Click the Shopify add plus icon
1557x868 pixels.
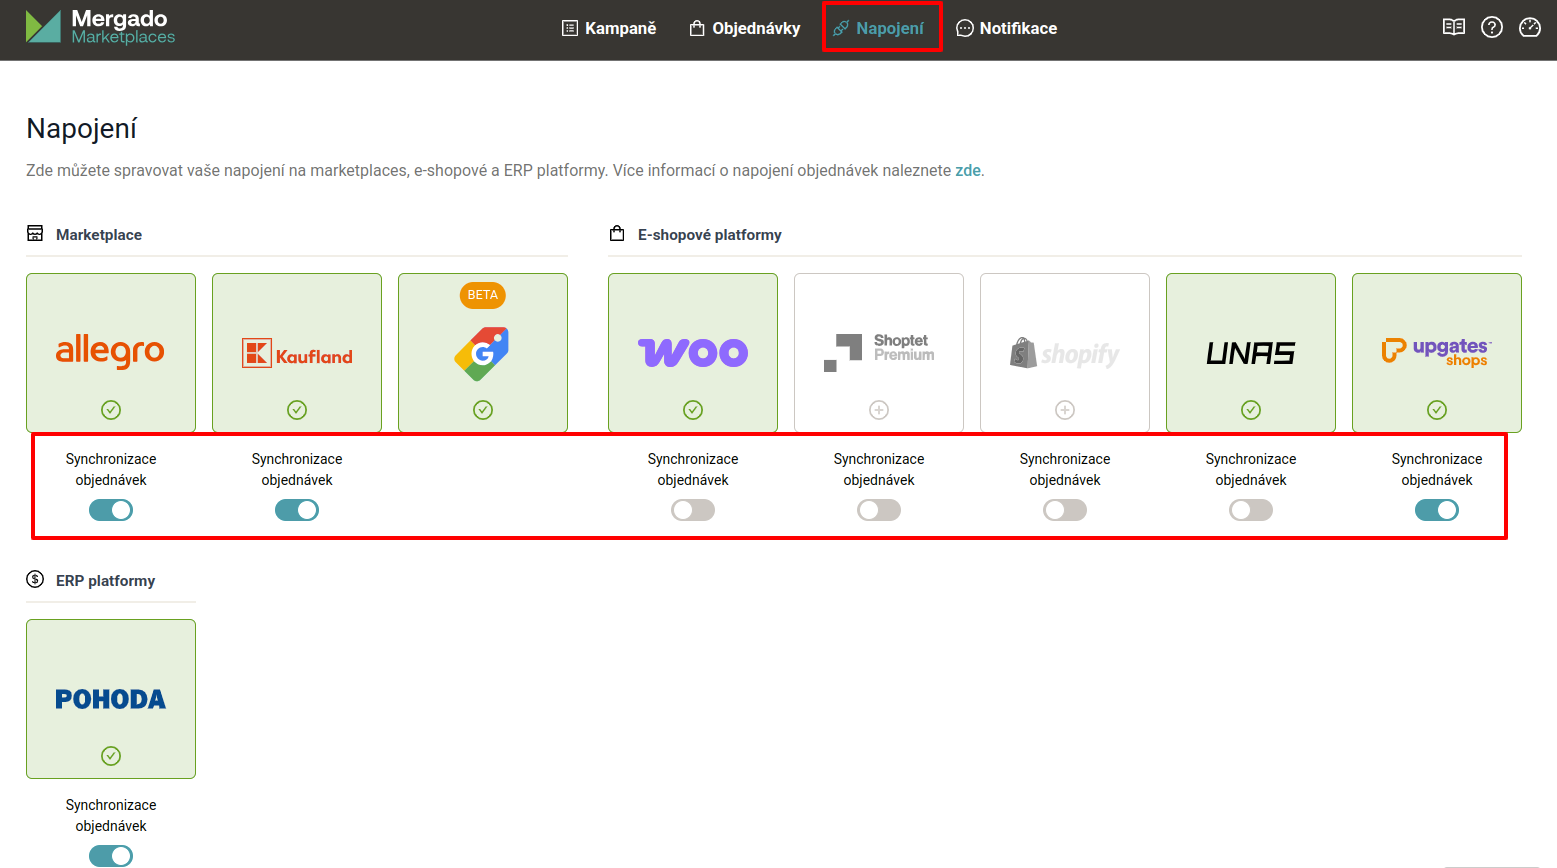[1065, 410]
